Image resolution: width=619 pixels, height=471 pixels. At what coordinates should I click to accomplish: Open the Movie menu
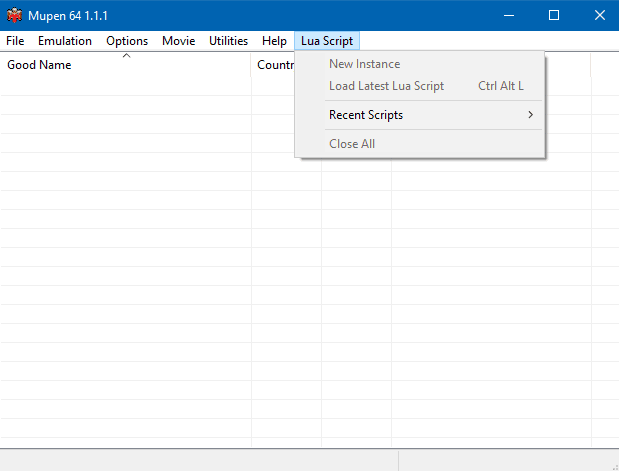[x=178, y=41]
